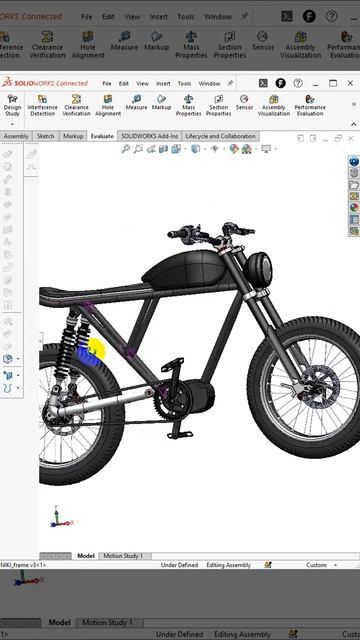The height and width of the screenshot is (640, 360).
Task: Open the View menu
Action: [x=142, y=83]
